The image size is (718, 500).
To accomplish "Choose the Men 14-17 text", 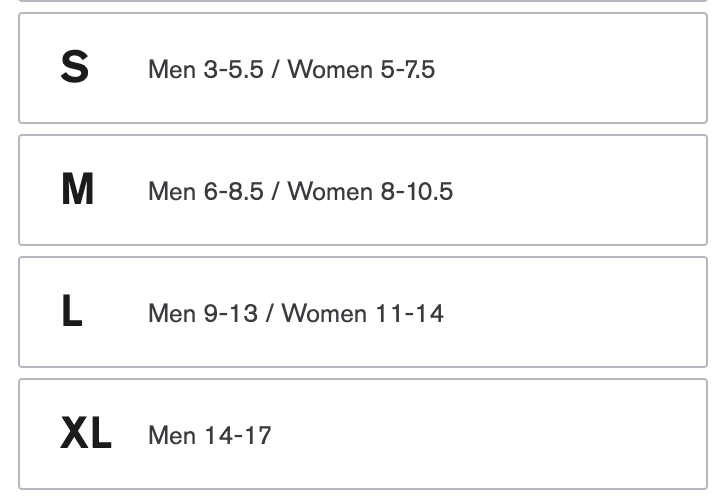I will (x=209, y=435).
